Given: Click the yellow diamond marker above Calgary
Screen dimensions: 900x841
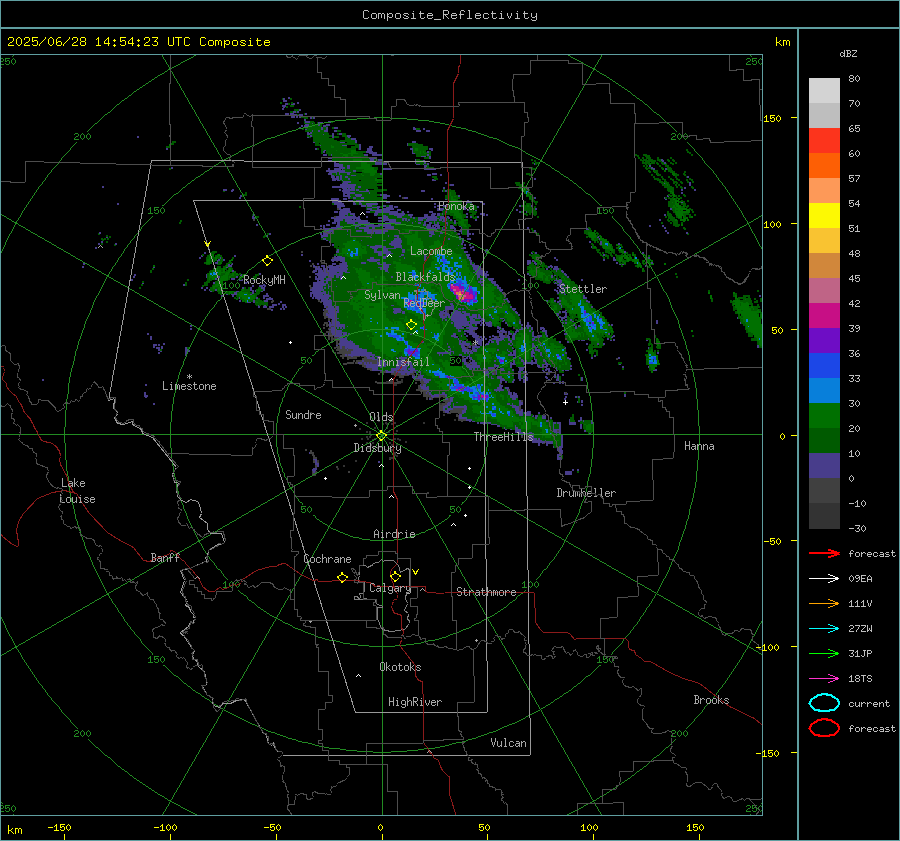Looking at the screenshot, I should (395, 576).
